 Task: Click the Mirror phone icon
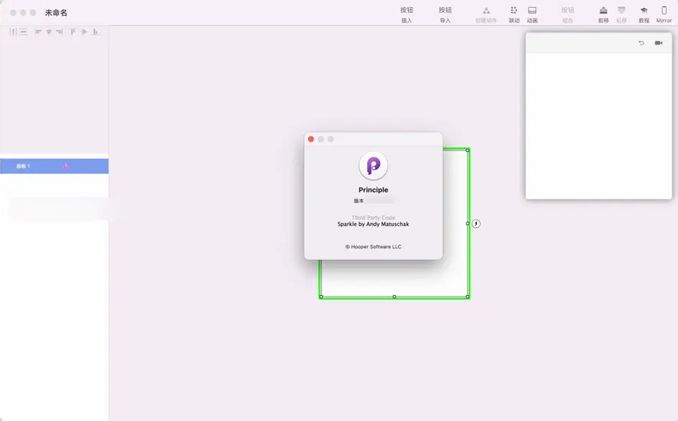point(664,10)
